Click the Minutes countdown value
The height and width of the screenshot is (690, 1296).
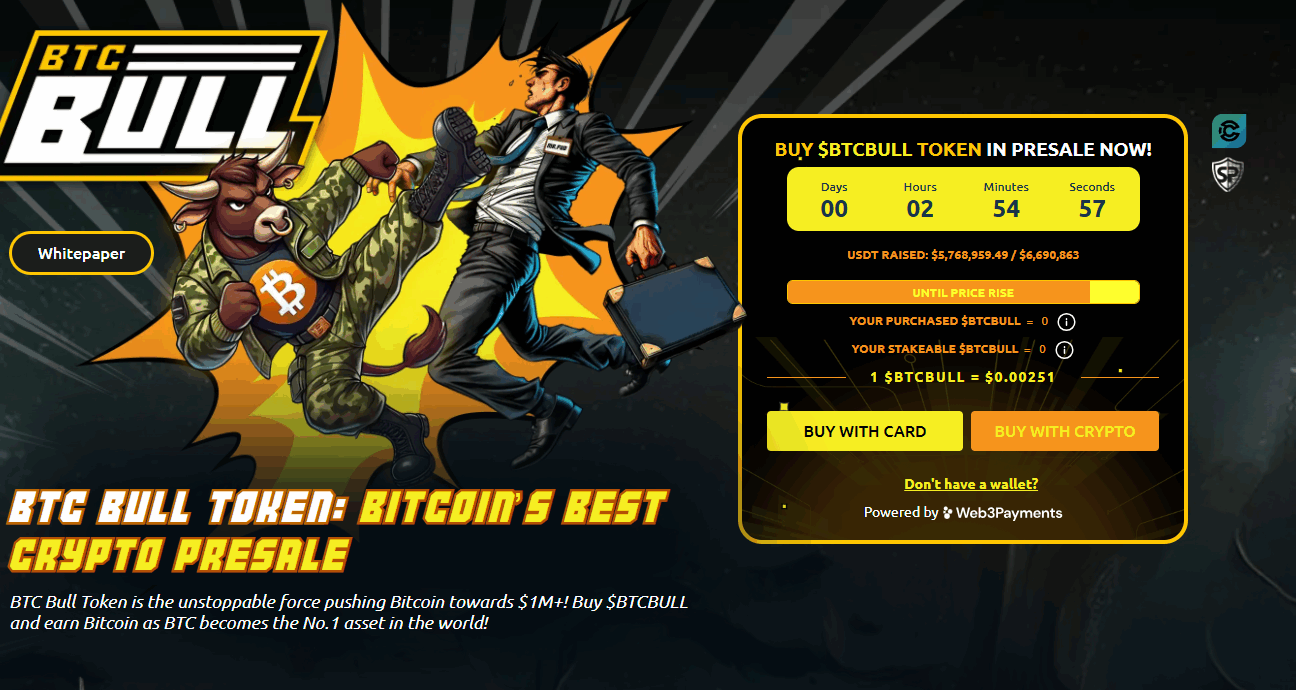tap(1006, 209)
